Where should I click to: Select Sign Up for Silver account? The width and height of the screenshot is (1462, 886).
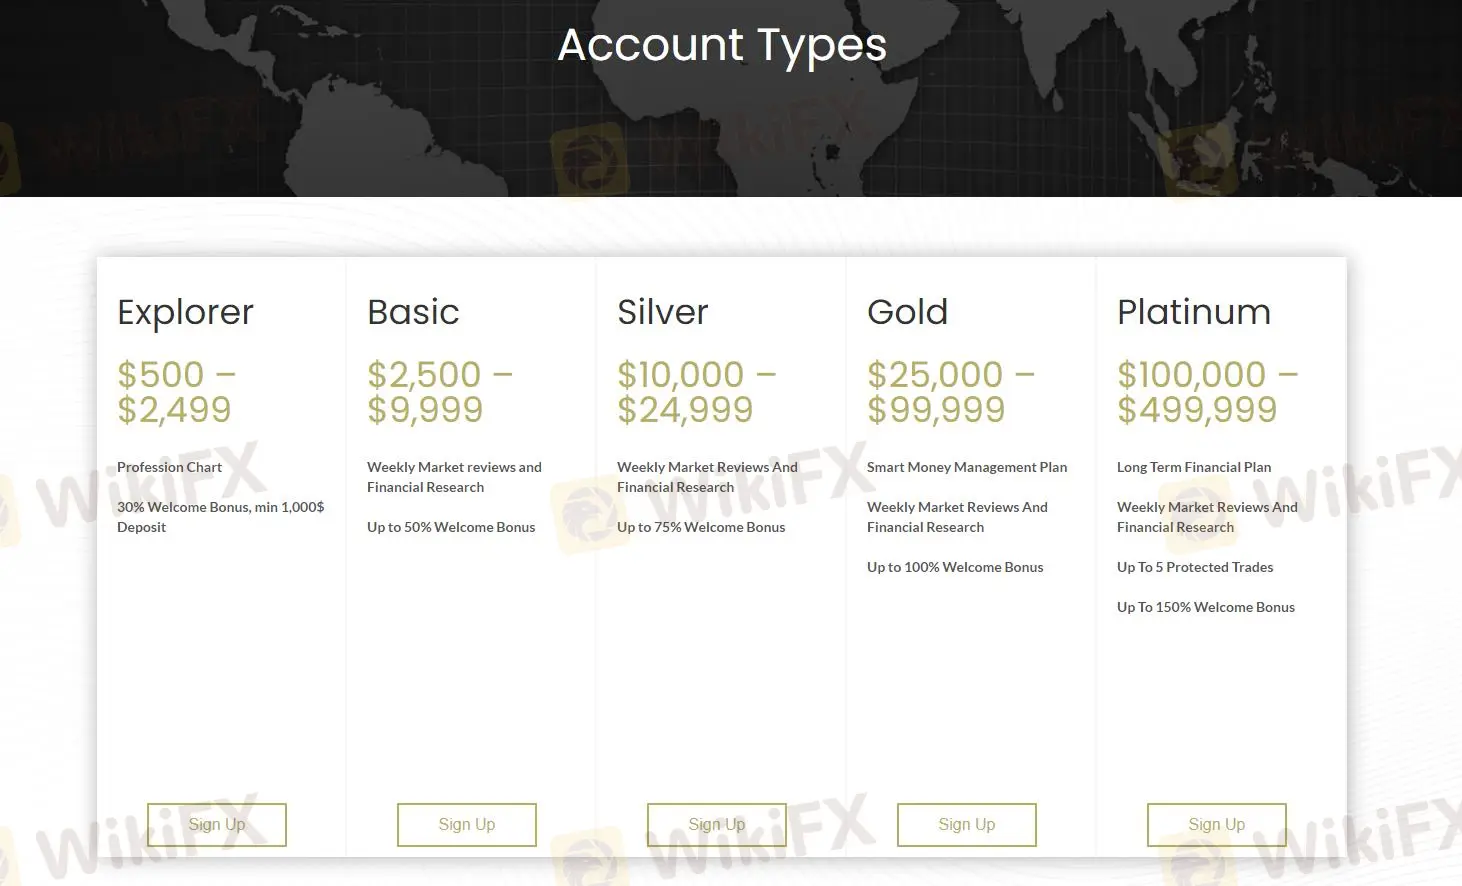[x=717, y=825]
